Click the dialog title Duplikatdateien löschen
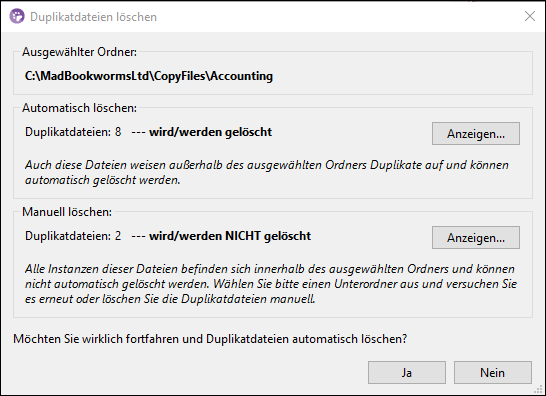 coord(93,17)
